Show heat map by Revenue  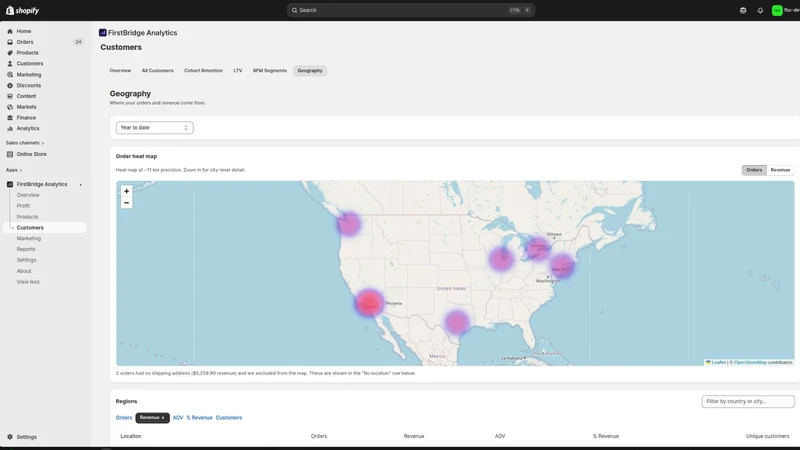click(x=780, y=170)
